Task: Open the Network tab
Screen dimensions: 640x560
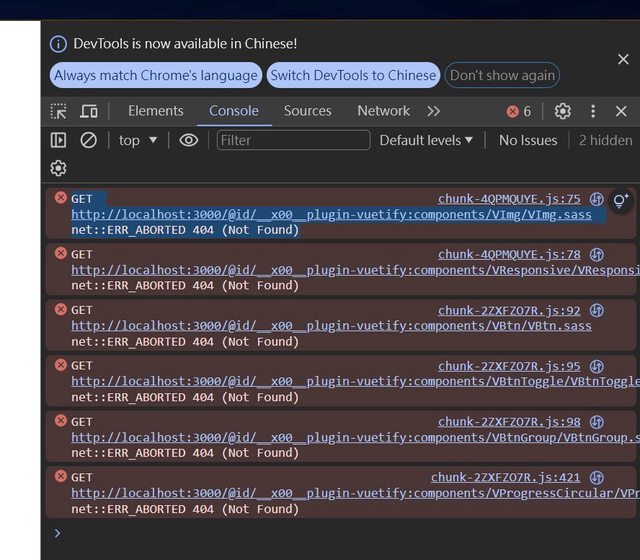Action: click(383, 111)
